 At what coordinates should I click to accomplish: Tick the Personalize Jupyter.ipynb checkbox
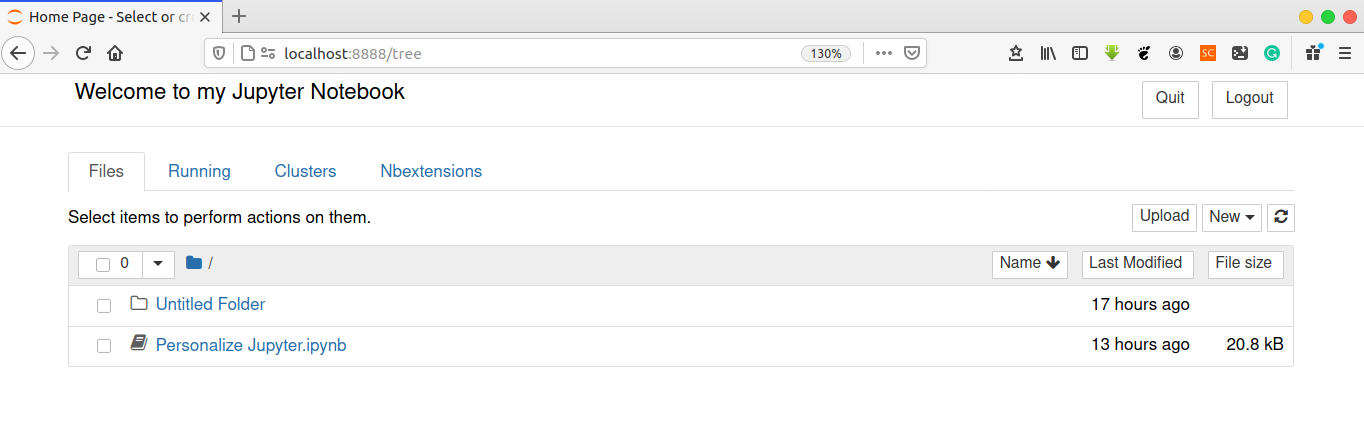[x=104, y=346]
